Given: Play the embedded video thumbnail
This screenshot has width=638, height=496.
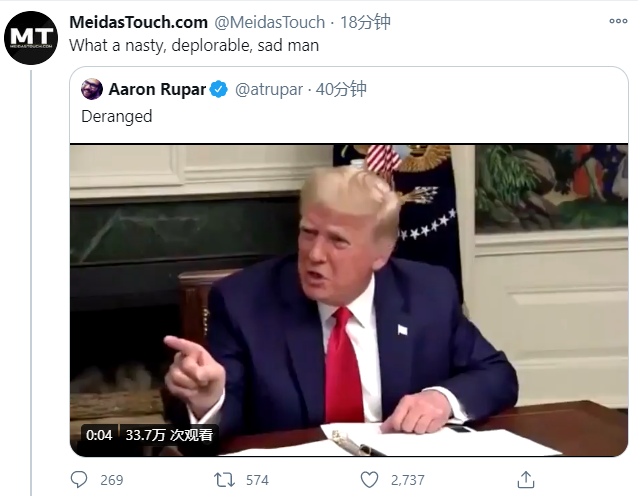Looking at the screenshot, I should coord(349,300).
